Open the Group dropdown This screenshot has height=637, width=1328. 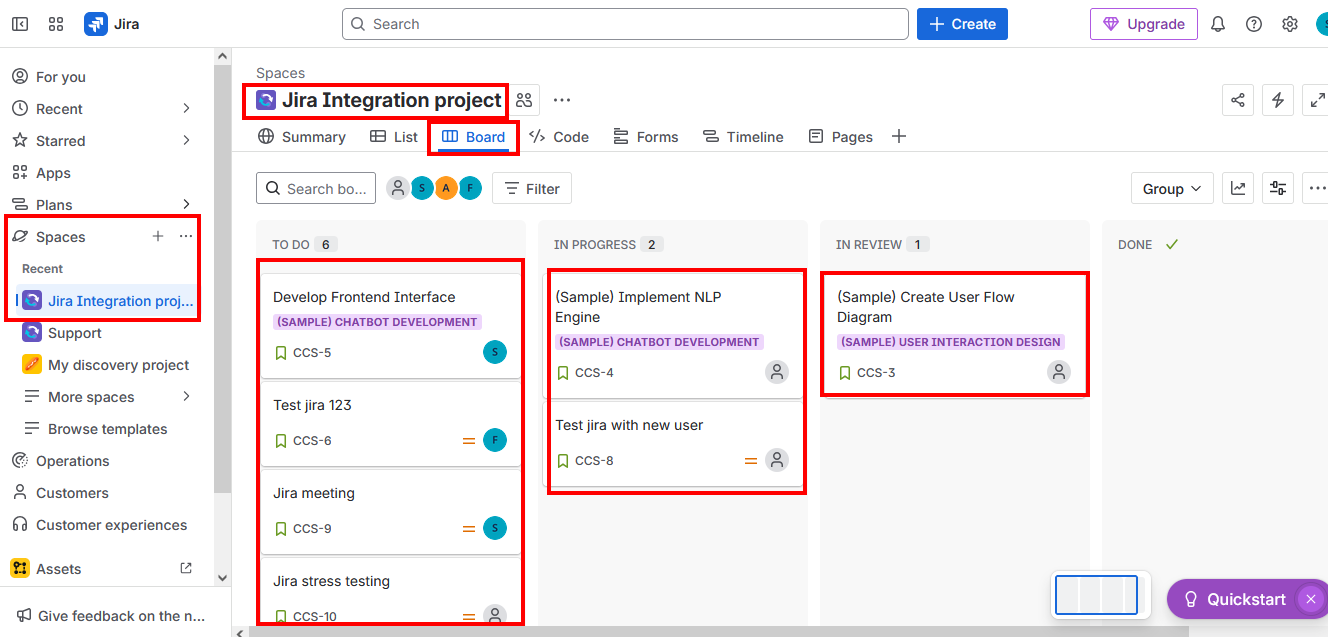click(x=1172, y=188)
